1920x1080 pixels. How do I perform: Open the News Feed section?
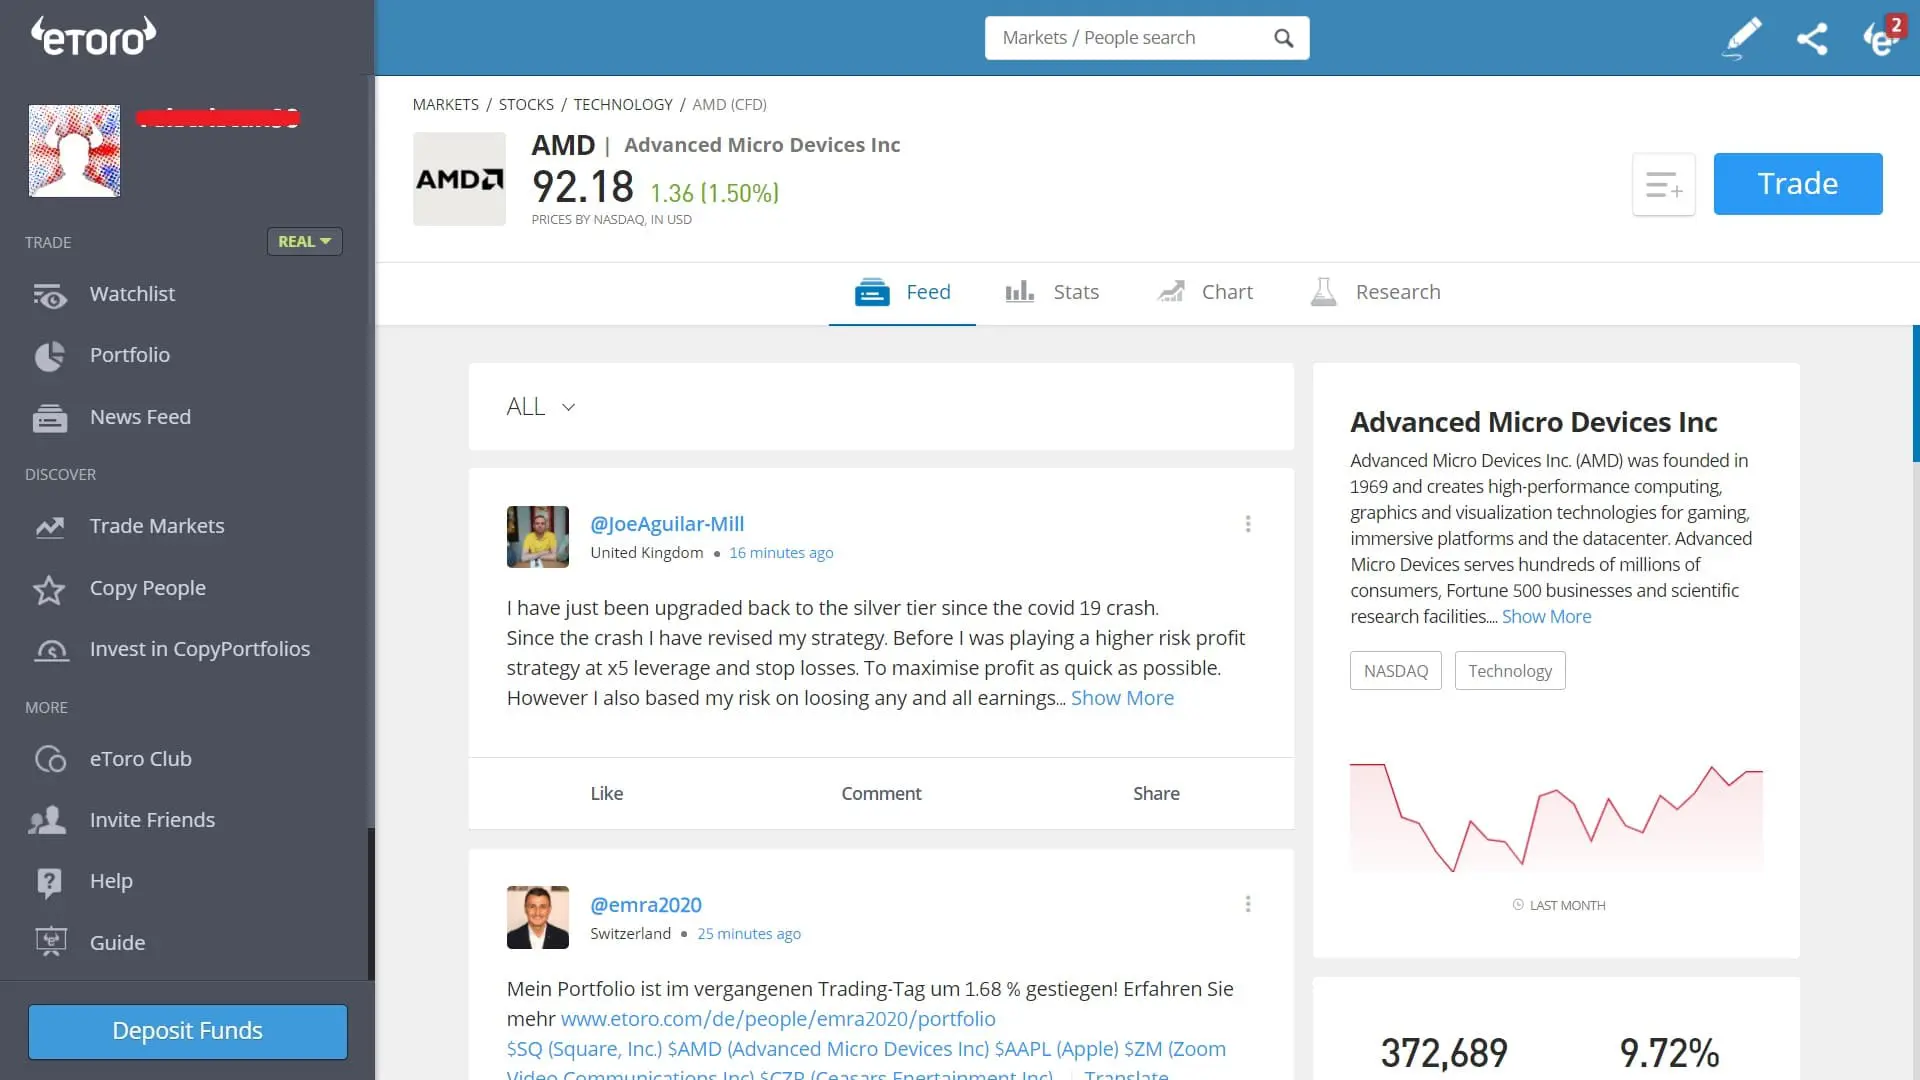click(x=139, y=417)
